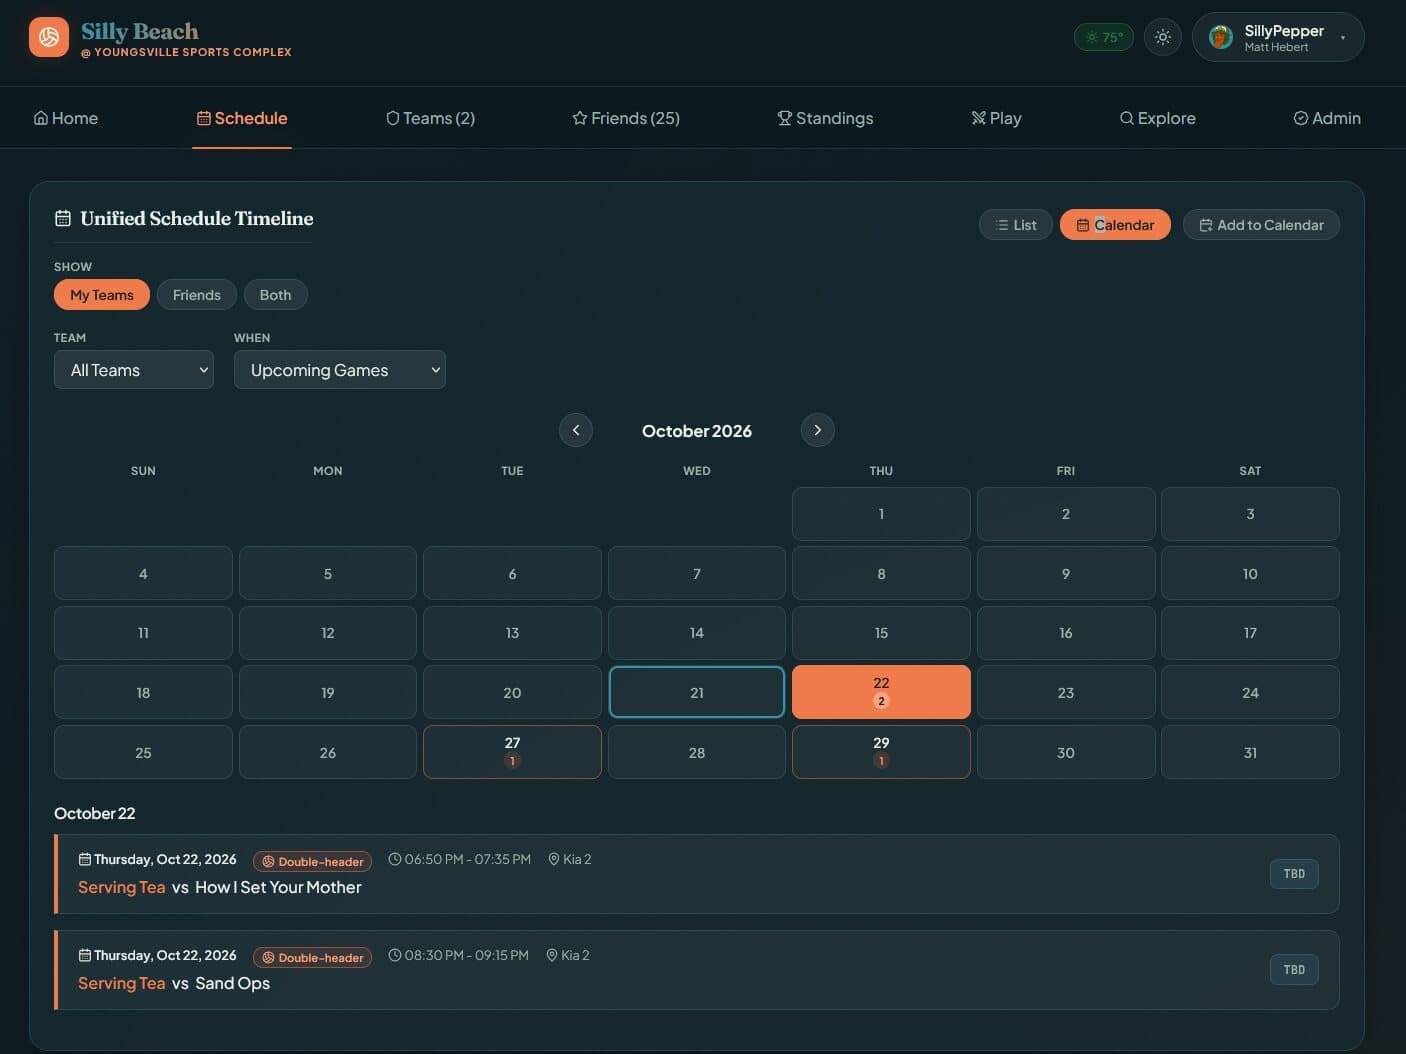Image resolution: width=1406 pixels, height=1054 pixels.
Task: Click TBD badge on 06:50 PM game
Action: coord(1294,874)
